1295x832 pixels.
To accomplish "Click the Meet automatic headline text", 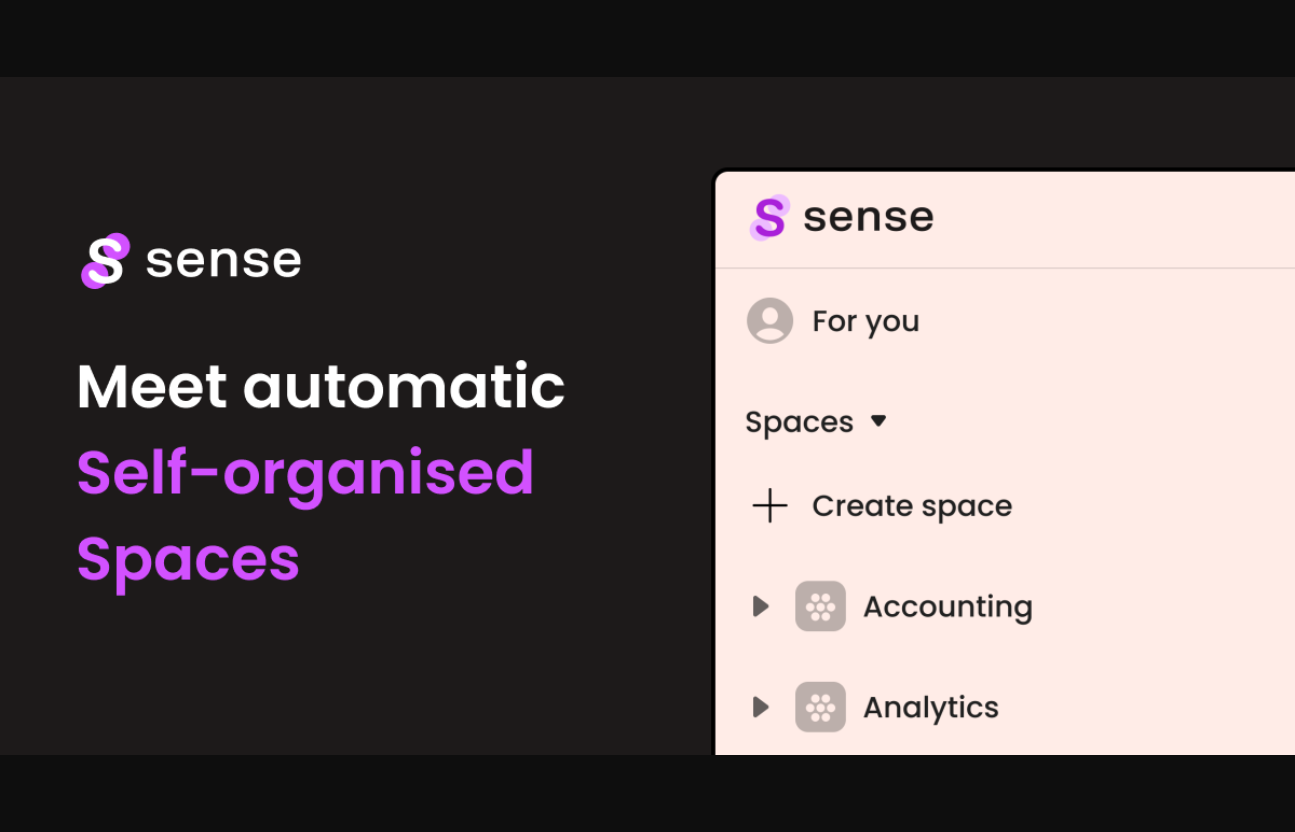I will 321,387.
